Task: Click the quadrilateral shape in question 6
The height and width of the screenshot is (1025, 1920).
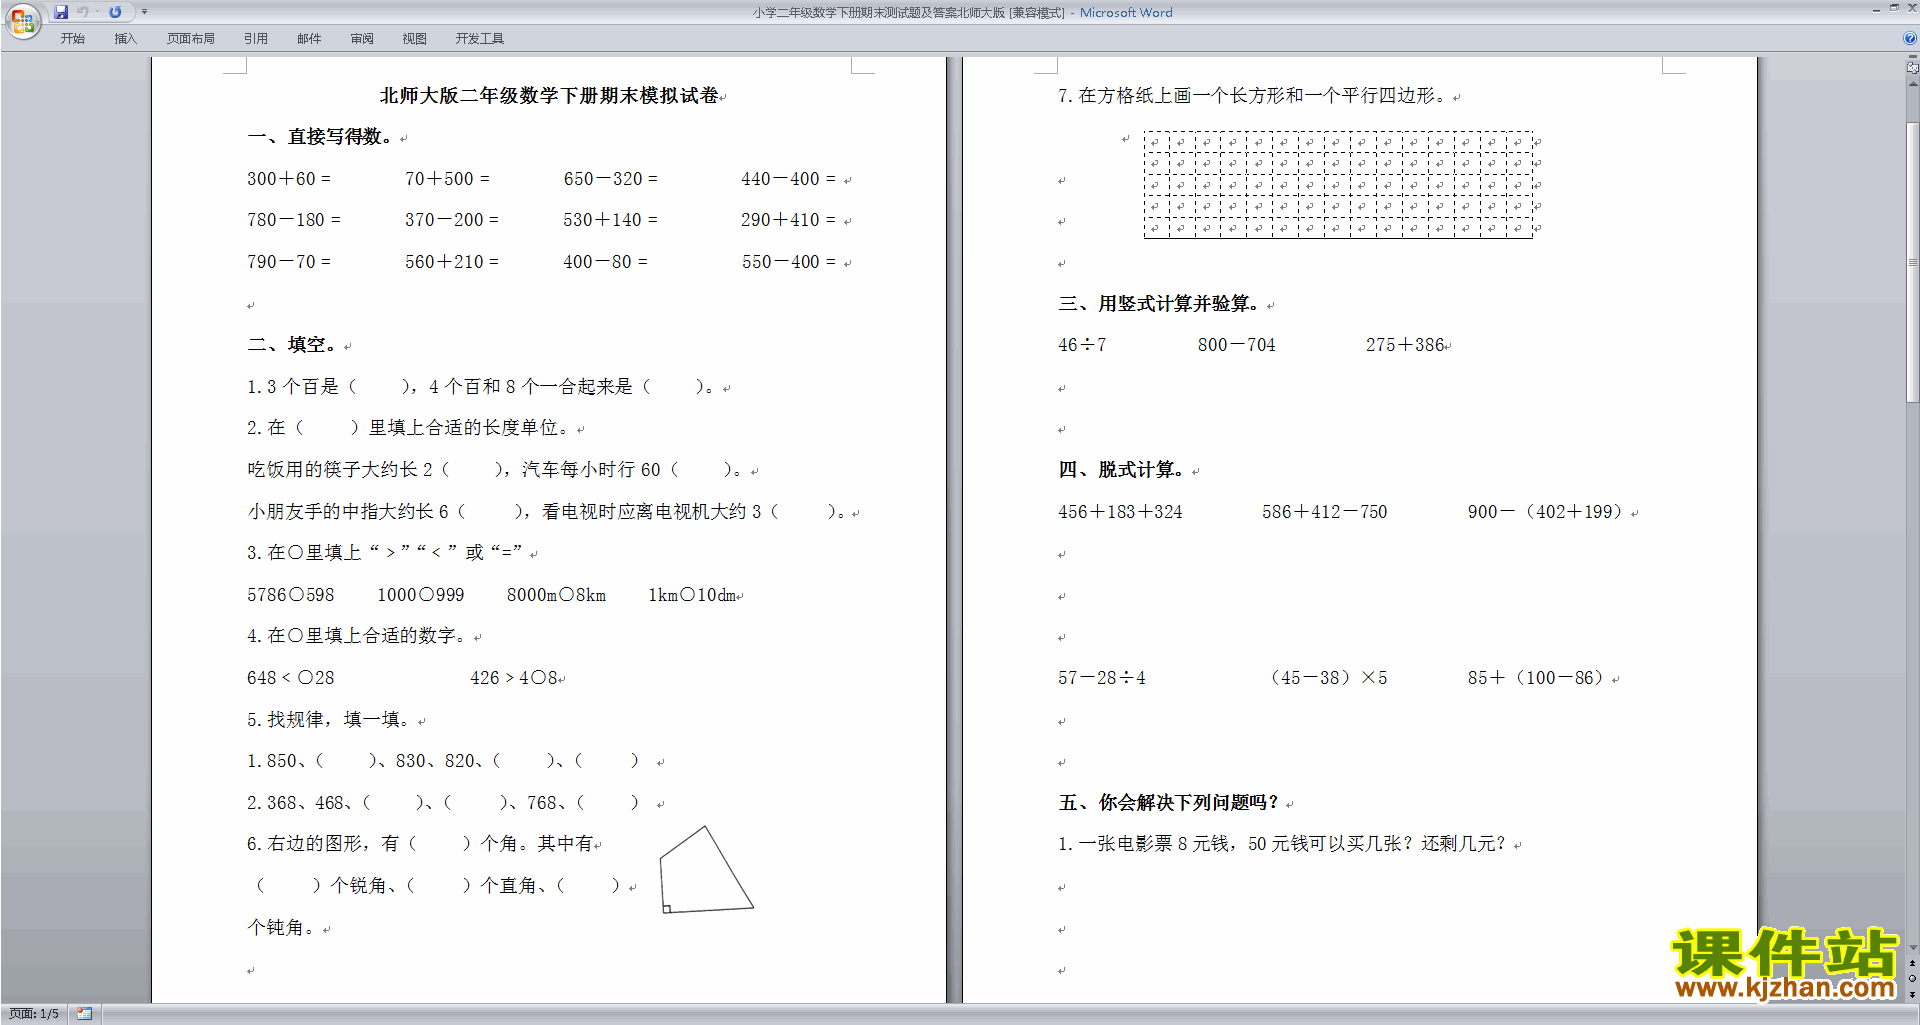Action: [x=706, y=869]
